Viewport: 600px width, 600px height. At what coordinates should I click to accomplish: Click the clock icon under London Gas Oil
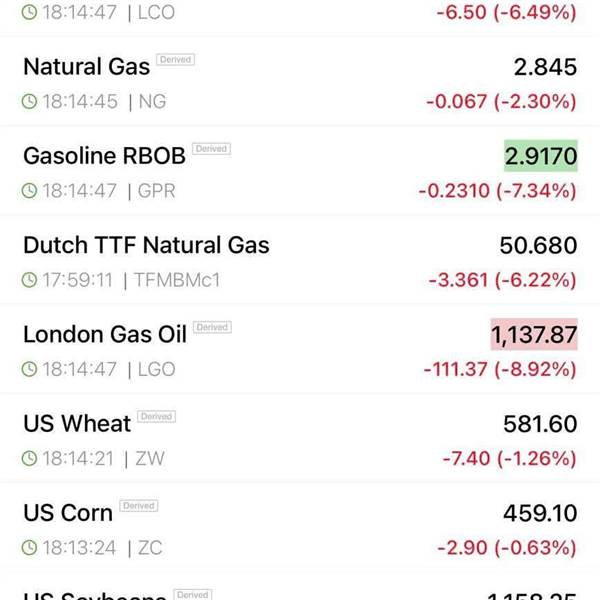tap(31, 369)
